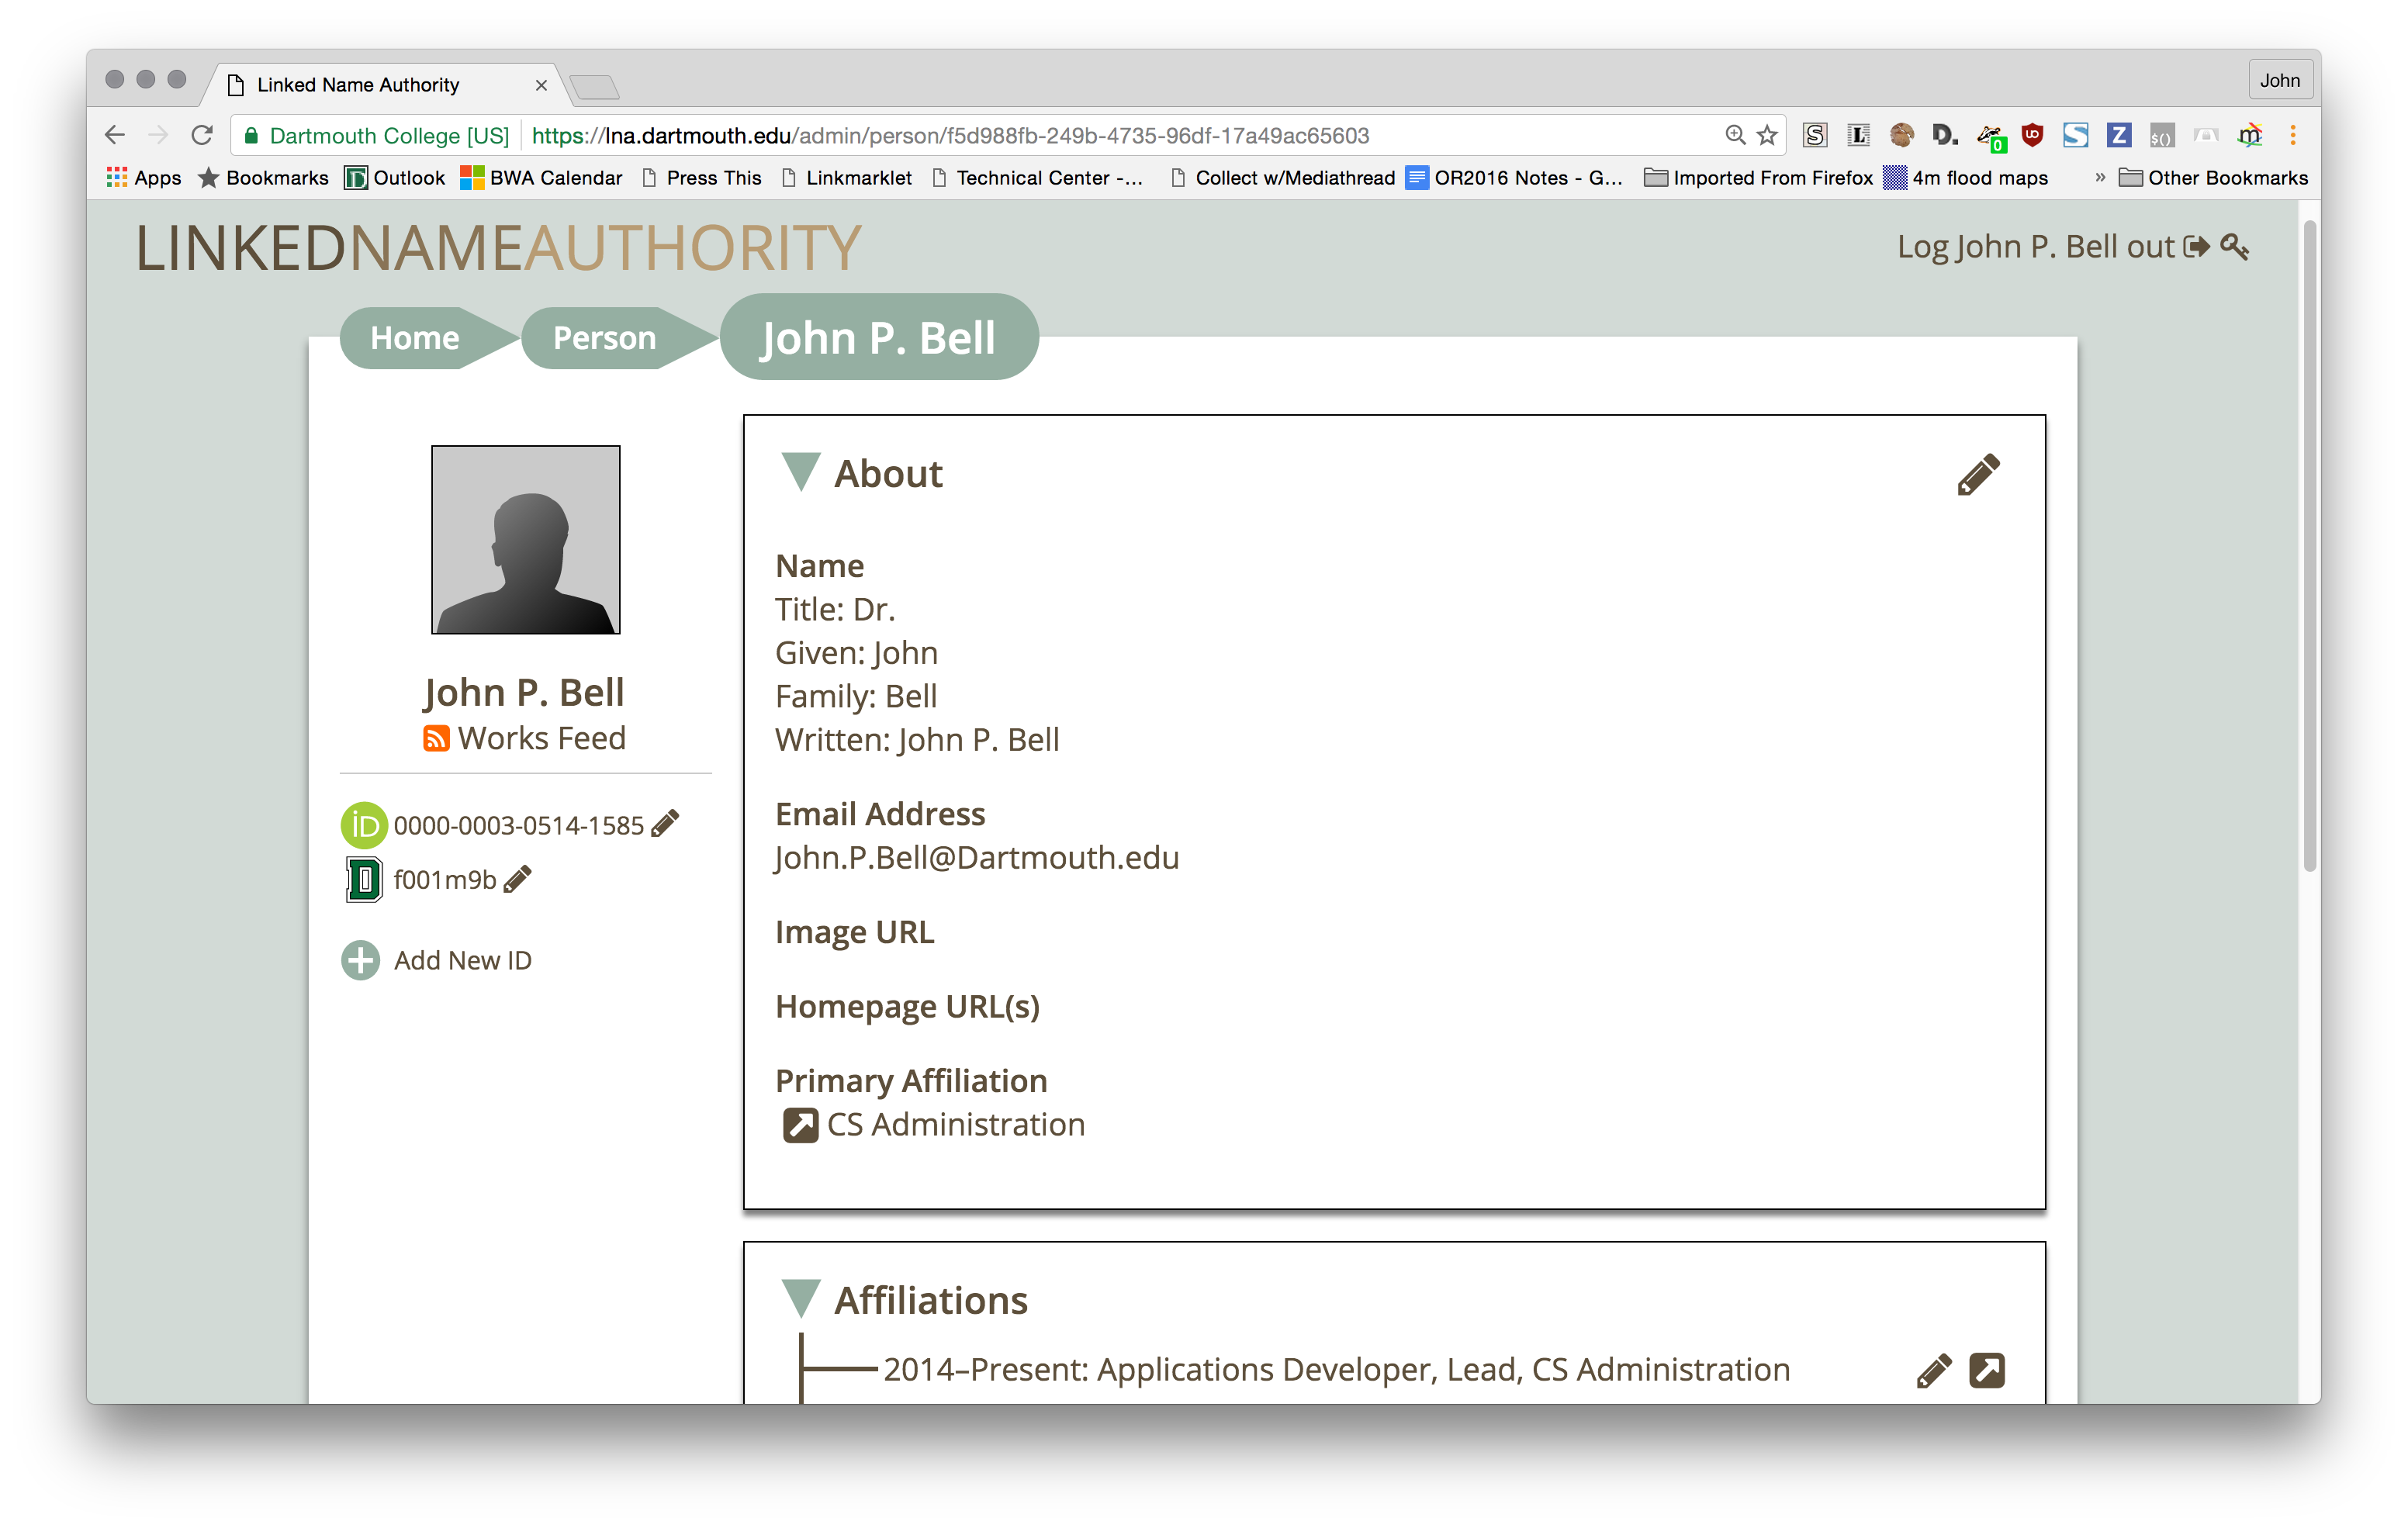Click the D. extension icon
Image resolution: width=2408 pixels, height=1528 pixels.
(1945, 135)
